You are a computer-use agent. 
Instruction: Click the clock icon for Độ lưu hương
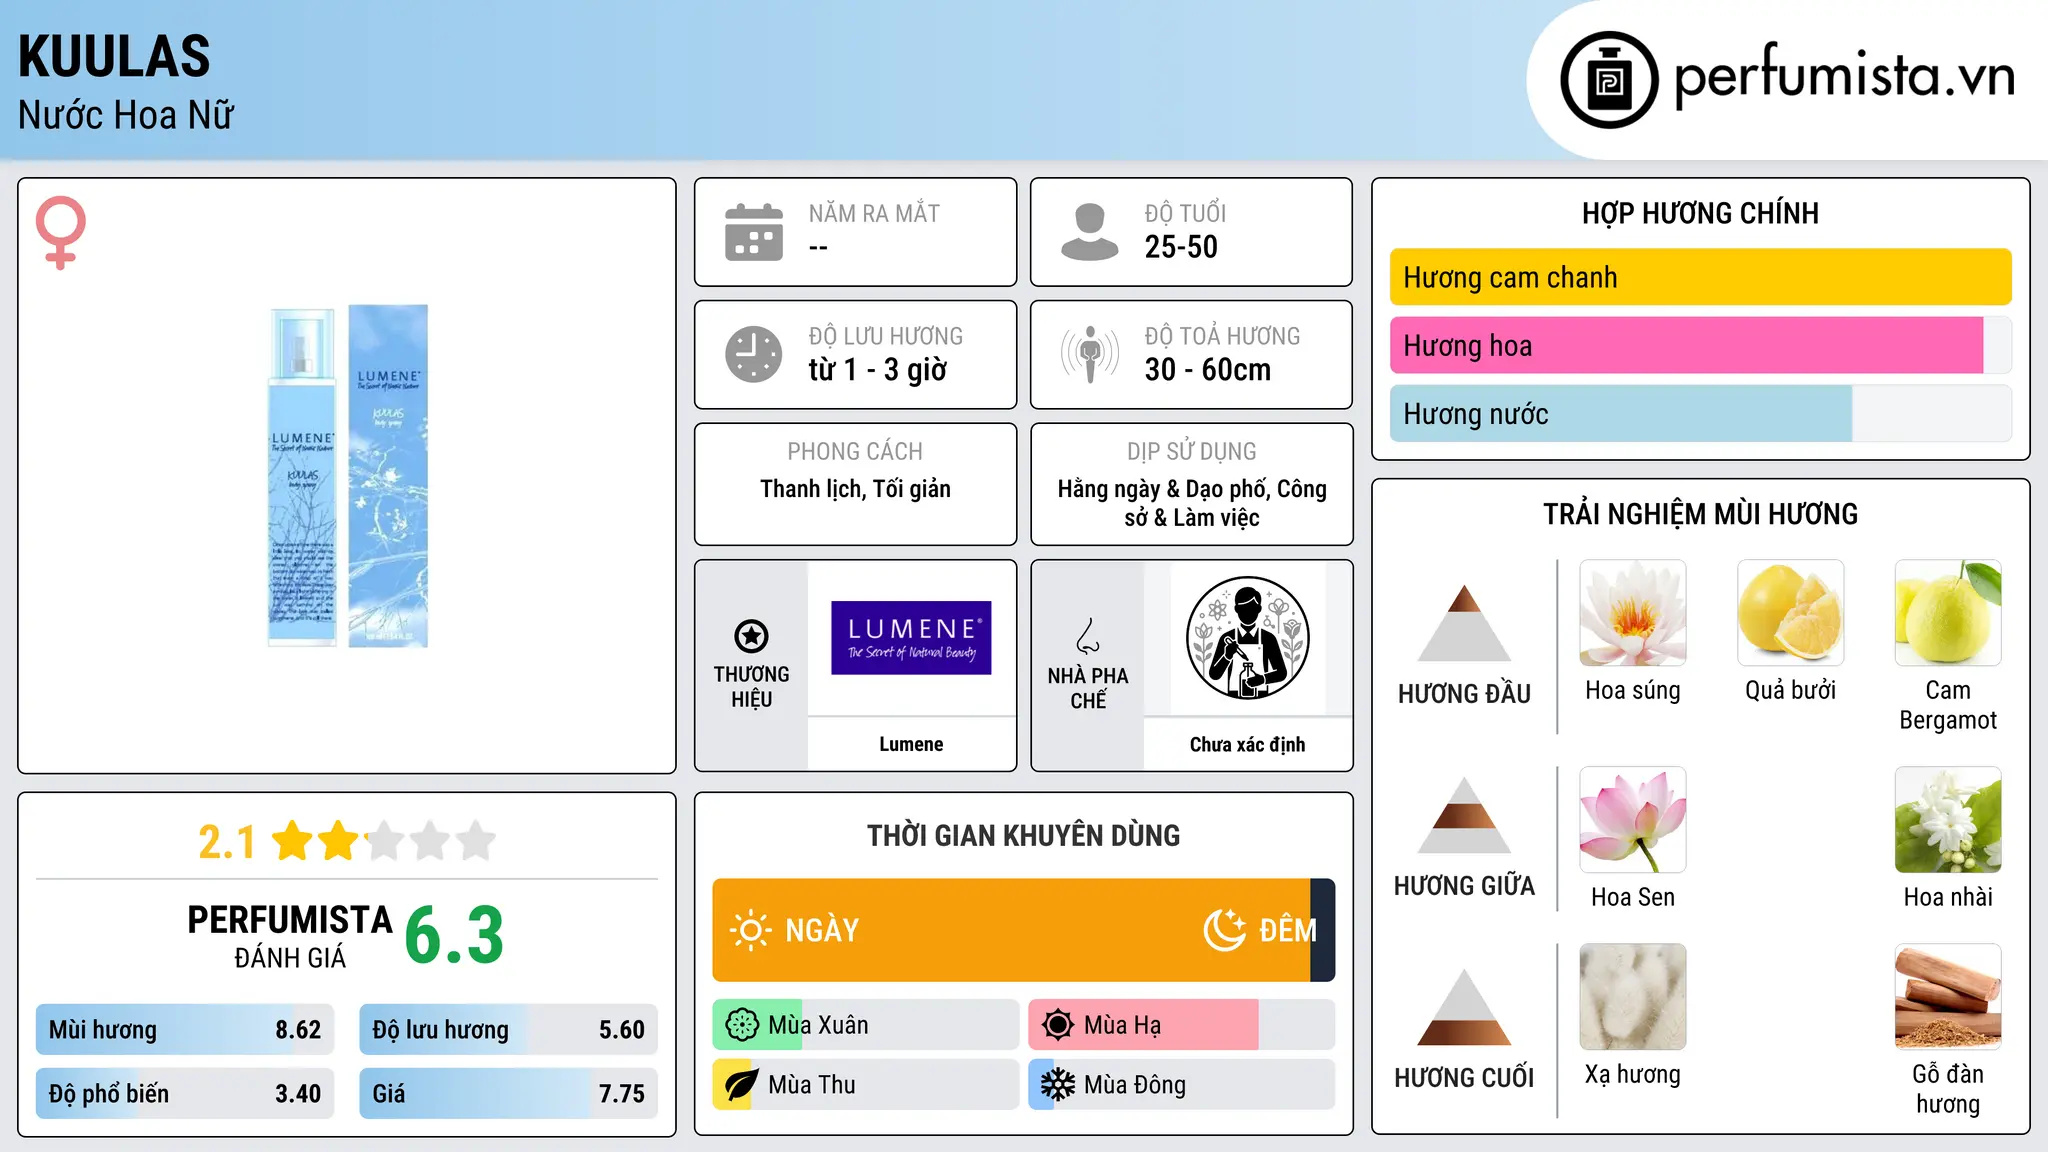754,354
